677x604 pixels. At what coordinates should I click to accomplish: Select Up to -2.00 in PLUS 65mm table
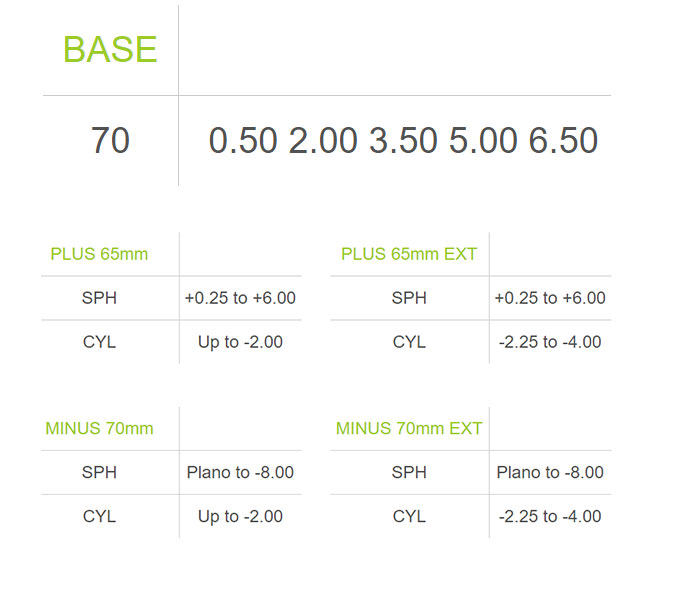[240, 342]
